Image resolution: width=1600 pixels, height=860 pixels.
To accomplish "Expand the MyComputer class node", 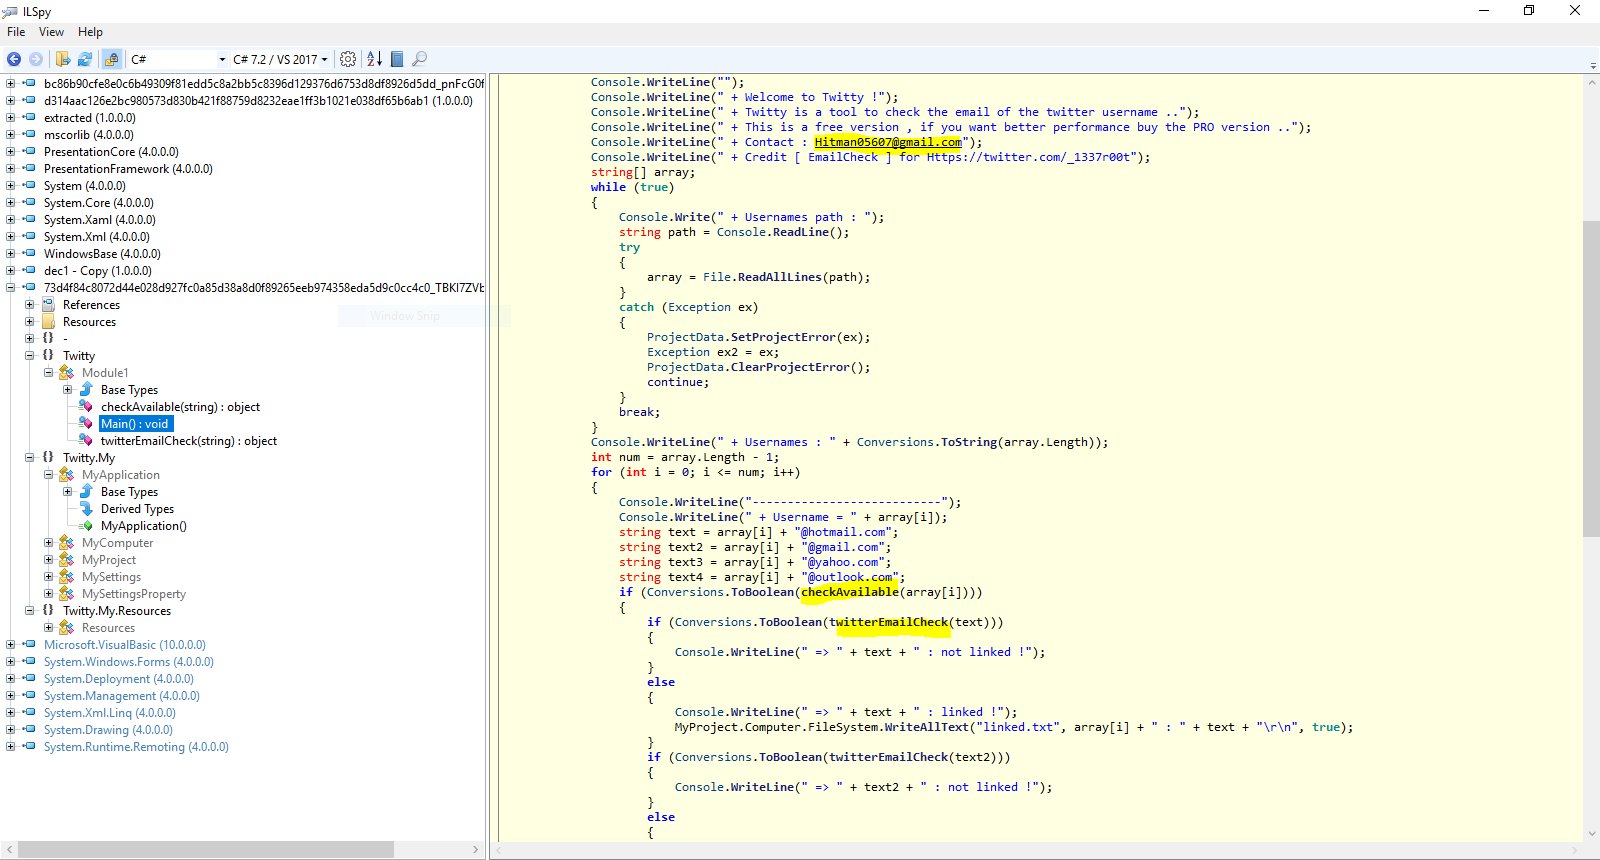I will 48,542.
